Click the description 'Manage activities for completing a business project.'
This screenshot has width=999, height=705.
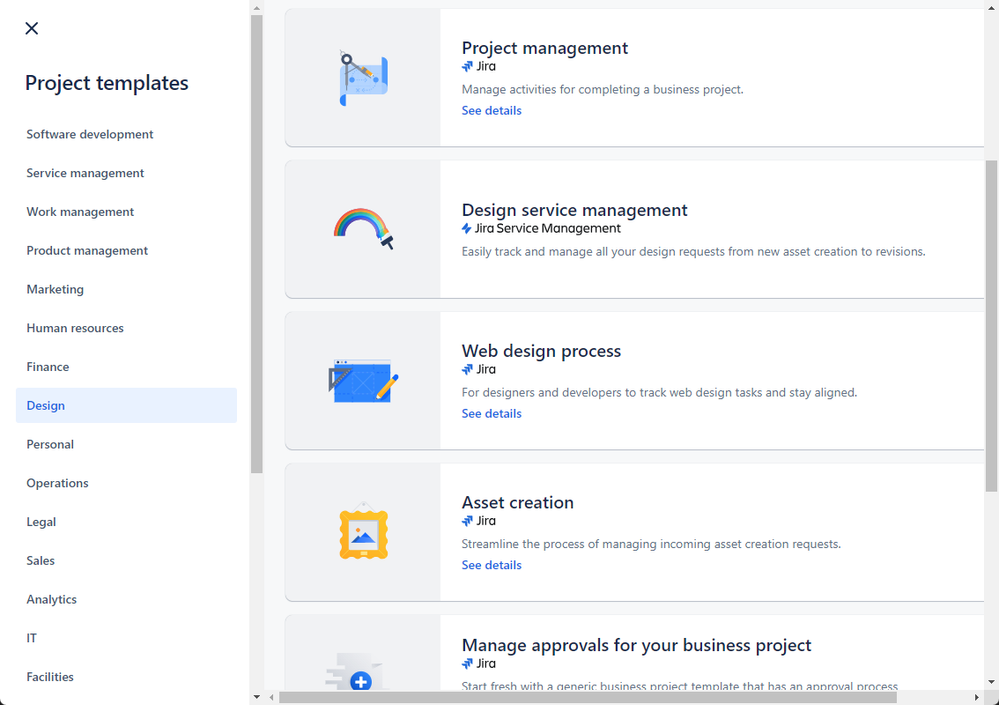click(x=603, y=90)
